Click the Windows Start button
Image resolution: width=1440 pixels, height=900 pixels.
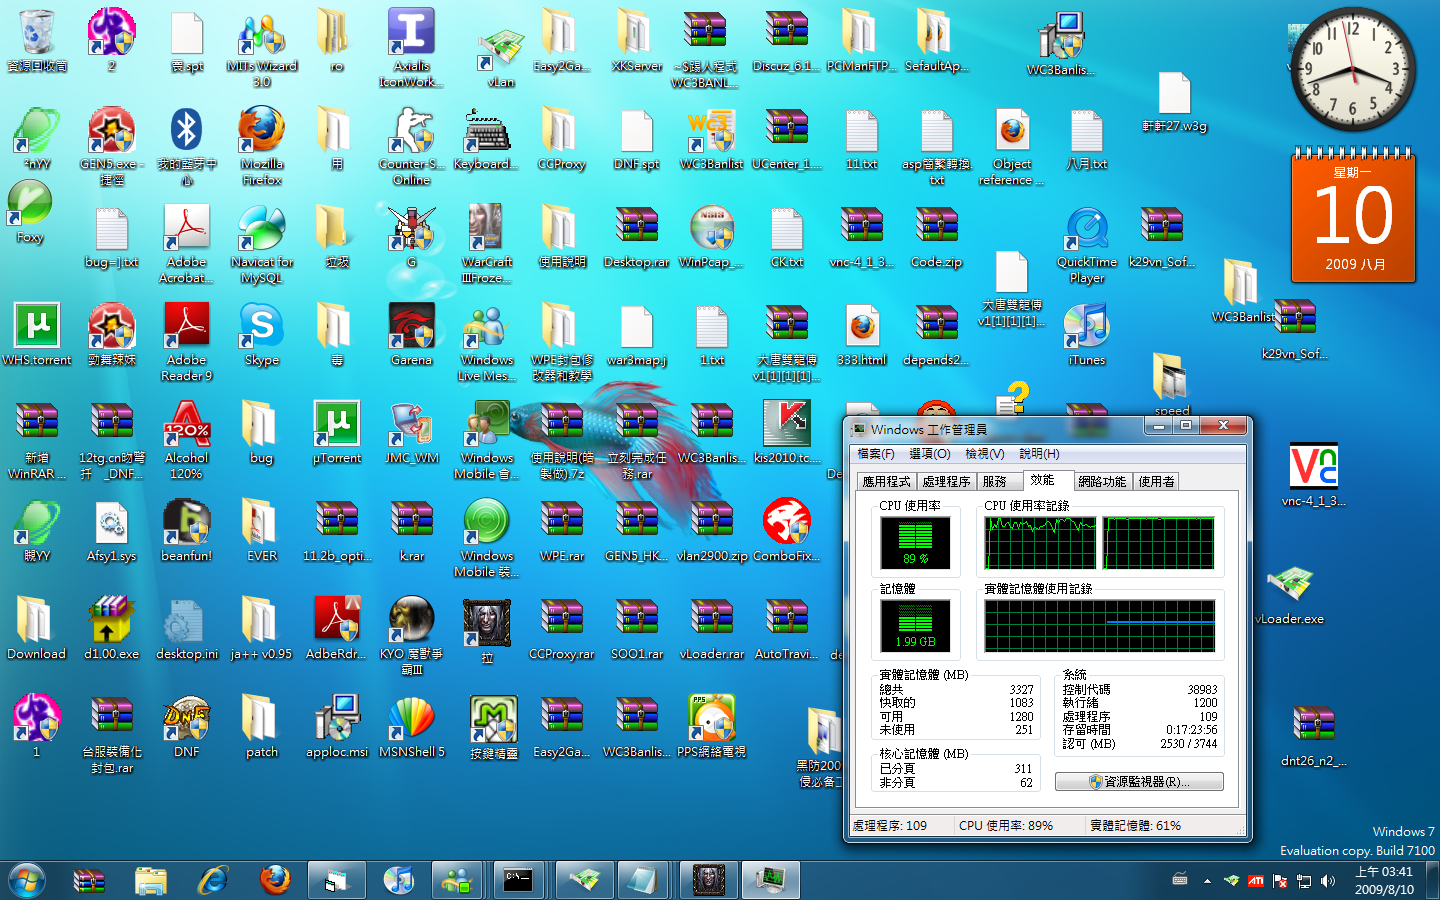[27, 880]
